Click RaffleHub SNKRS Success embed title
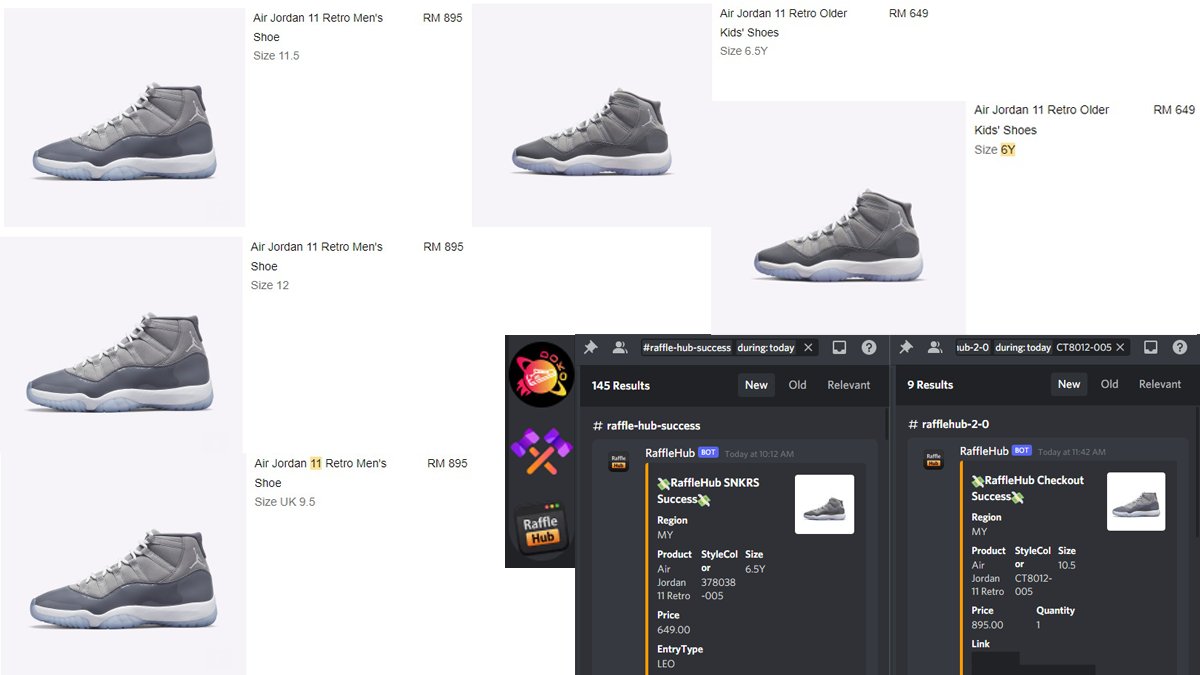The width and height of the screenshot is (1200, 675). 708,490
